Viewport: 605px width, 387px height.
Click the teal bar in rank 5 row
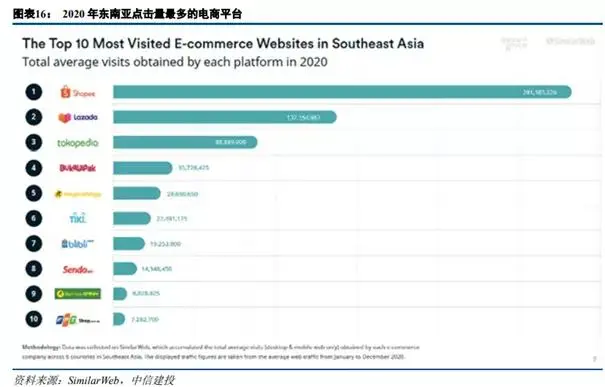point(137,193)
